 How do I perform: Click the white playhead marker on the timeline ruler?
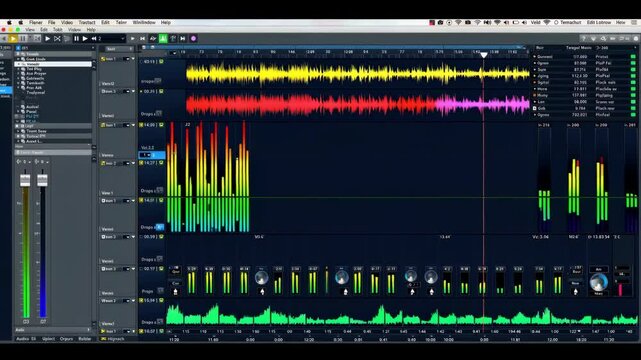[x=484, y=55]
